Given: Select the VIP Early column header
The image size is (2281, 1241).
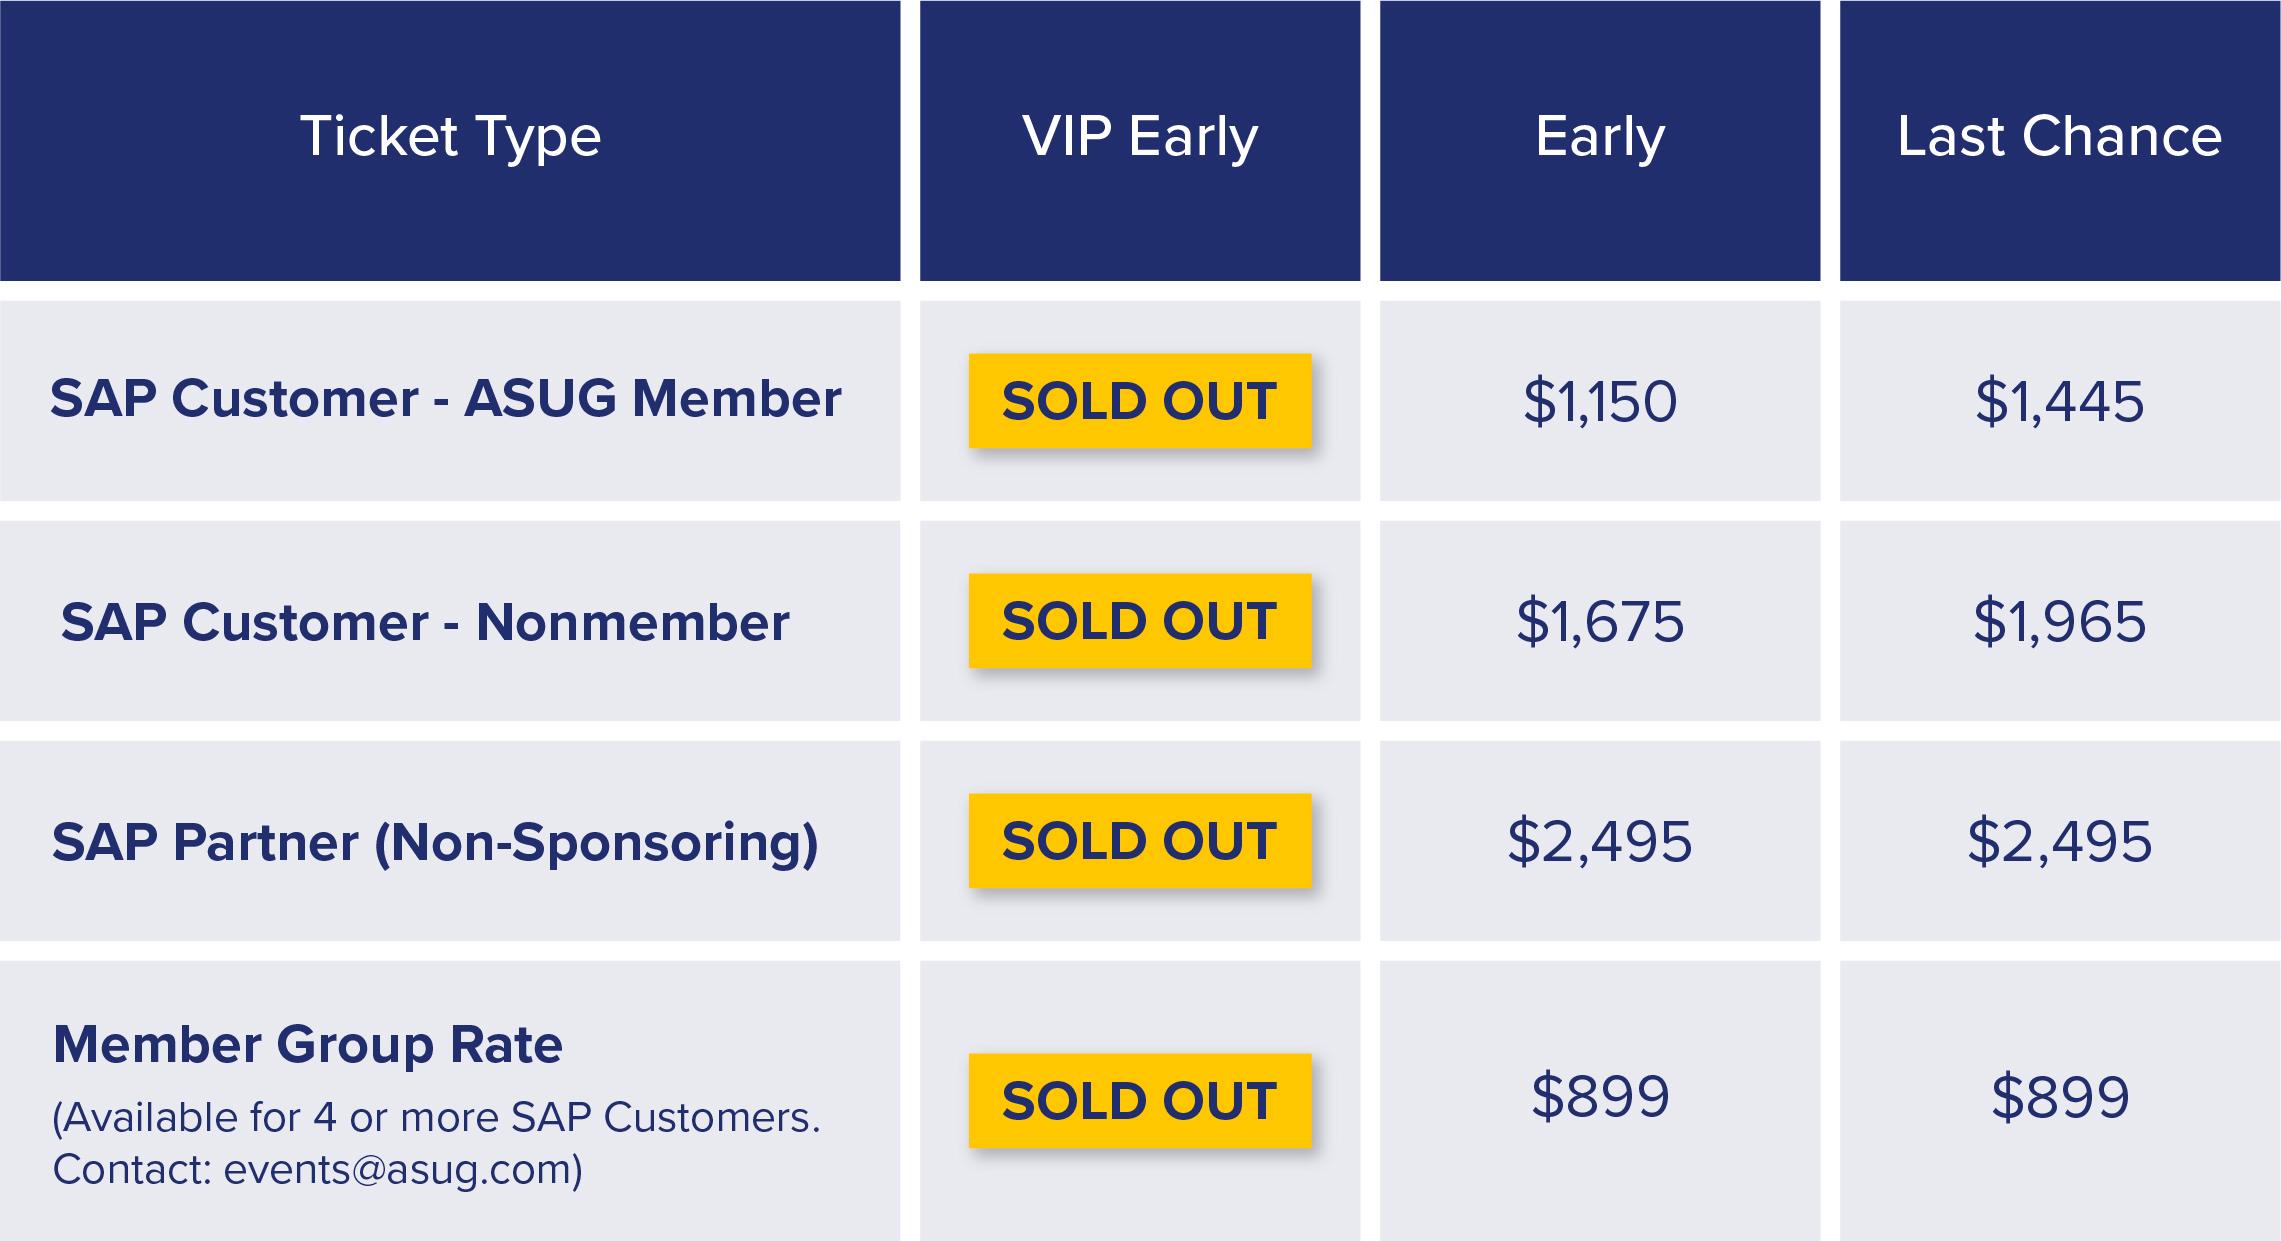Looking at the screenshot, I should point(1140,140).
